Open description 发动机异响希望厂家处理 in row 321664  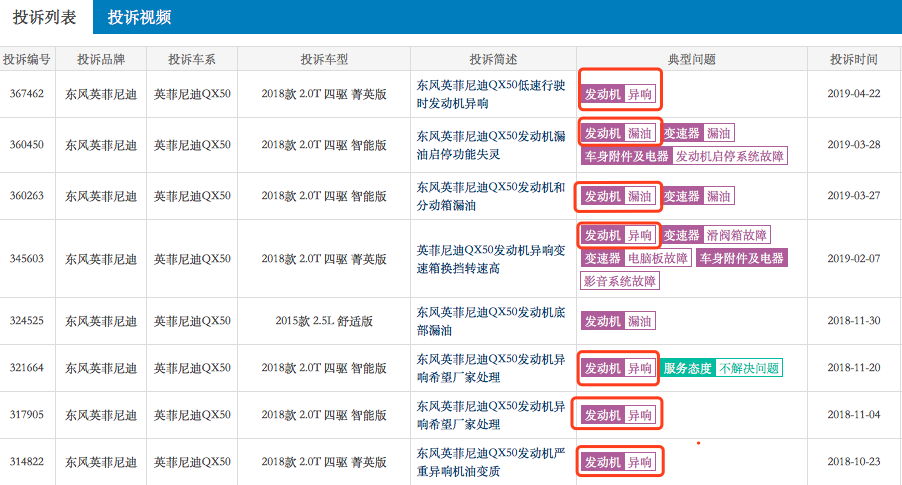[491, 368]
